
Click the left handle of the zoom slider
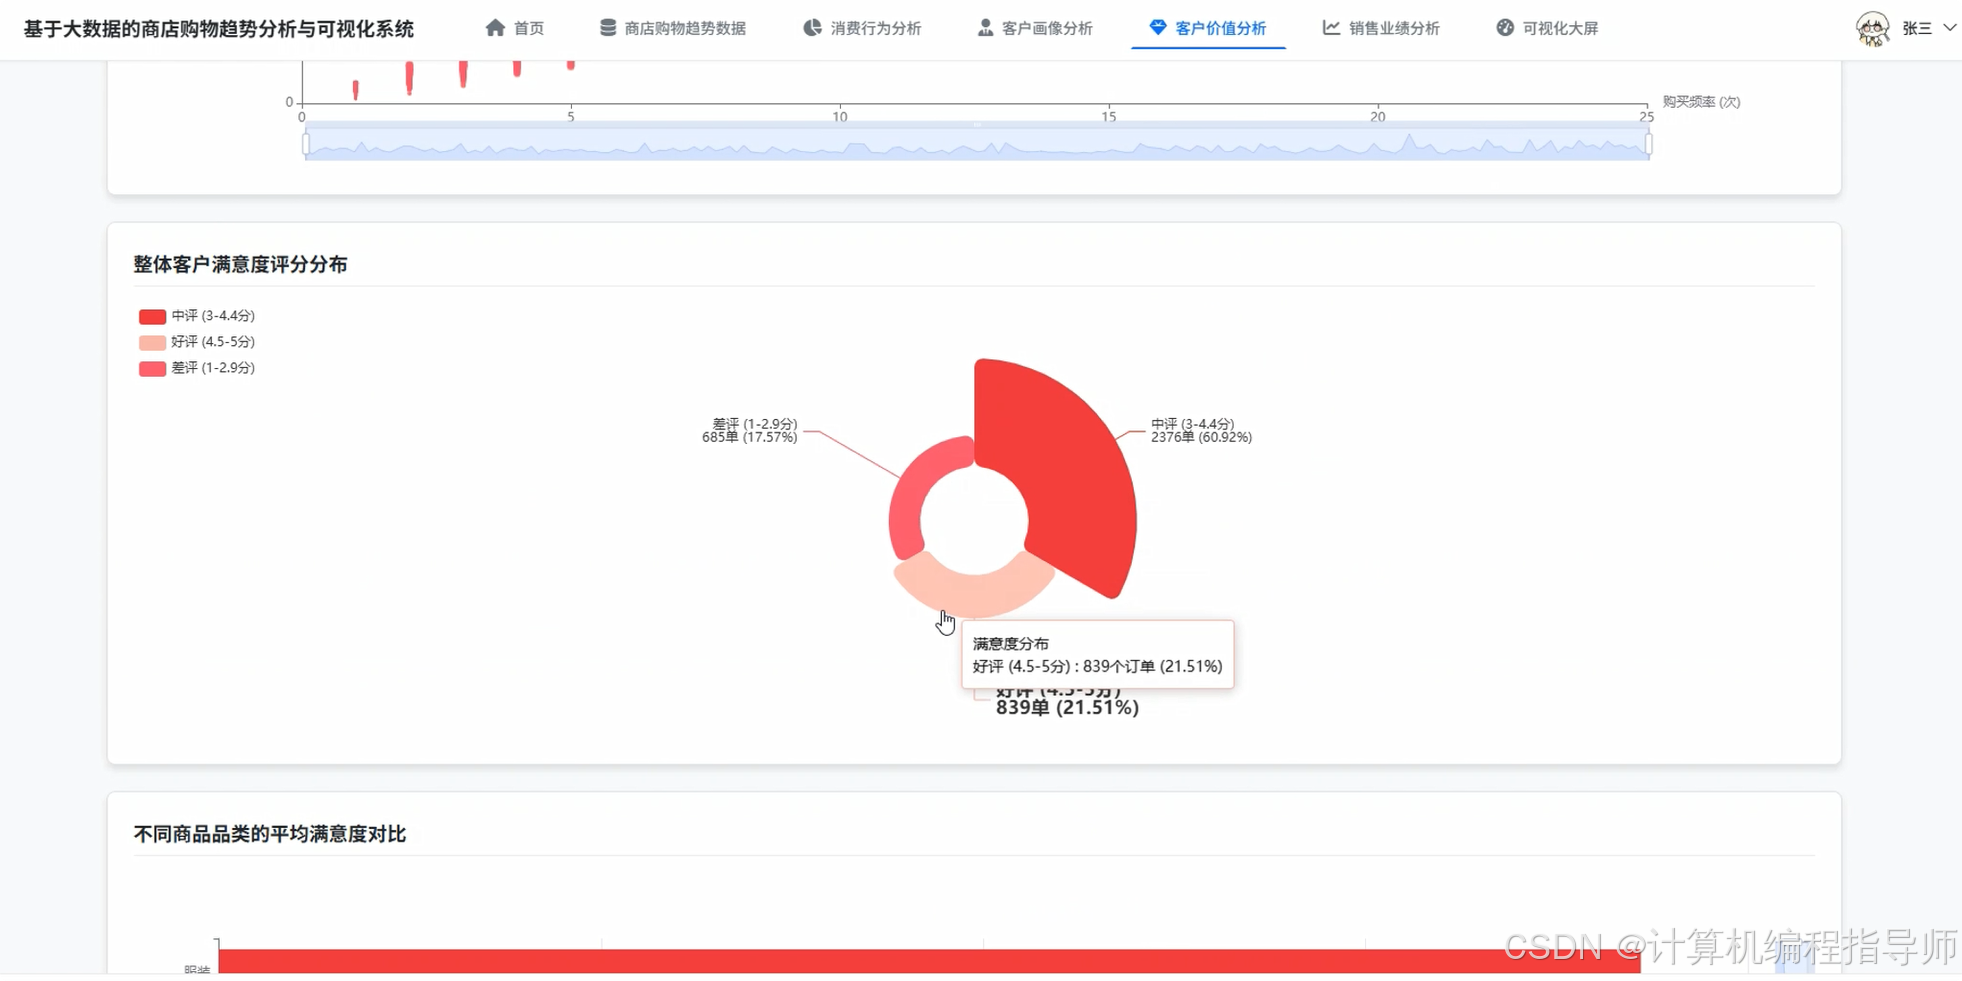(306, 144)
